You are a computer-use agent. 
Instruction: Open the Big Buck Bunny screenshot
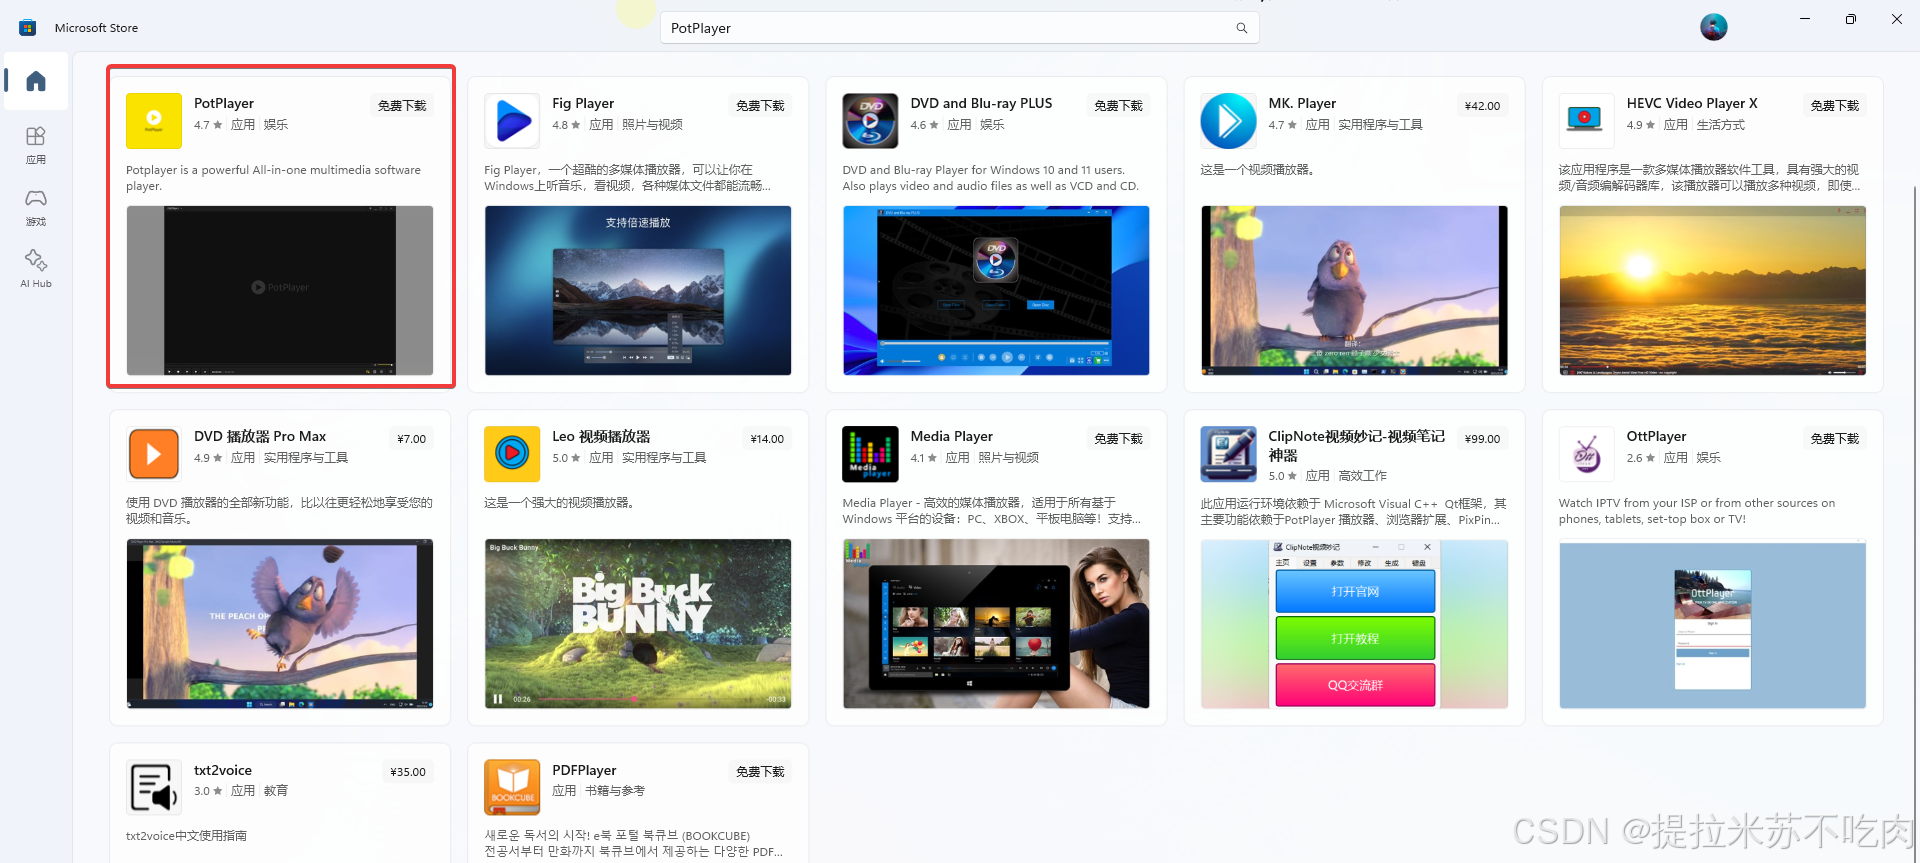(x=638, y=624)
